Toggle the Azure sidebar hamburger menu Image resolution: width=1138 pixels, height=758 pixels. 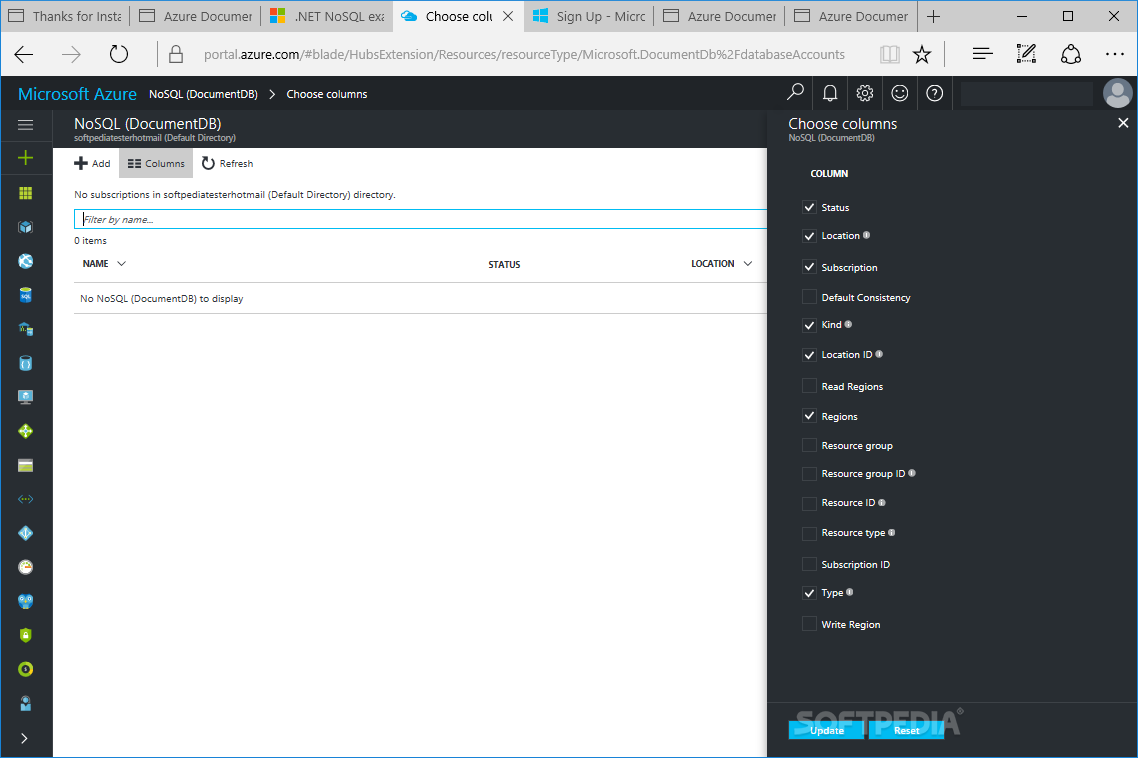25,125
